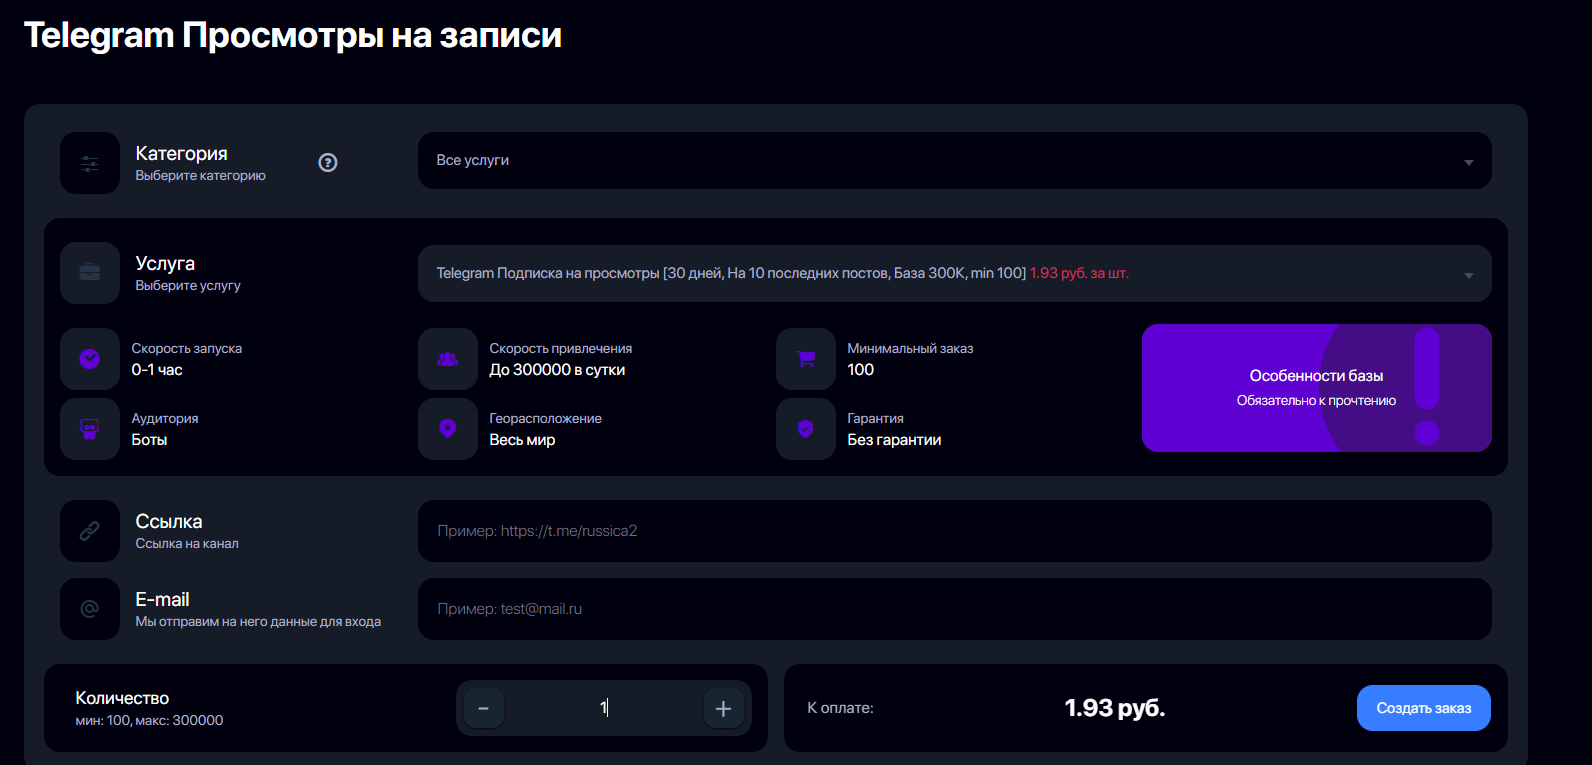The image size is (1592, 765).
Task: Click the 'Ссылка' label
Action: pyautogui.click(x=169, y=521)
